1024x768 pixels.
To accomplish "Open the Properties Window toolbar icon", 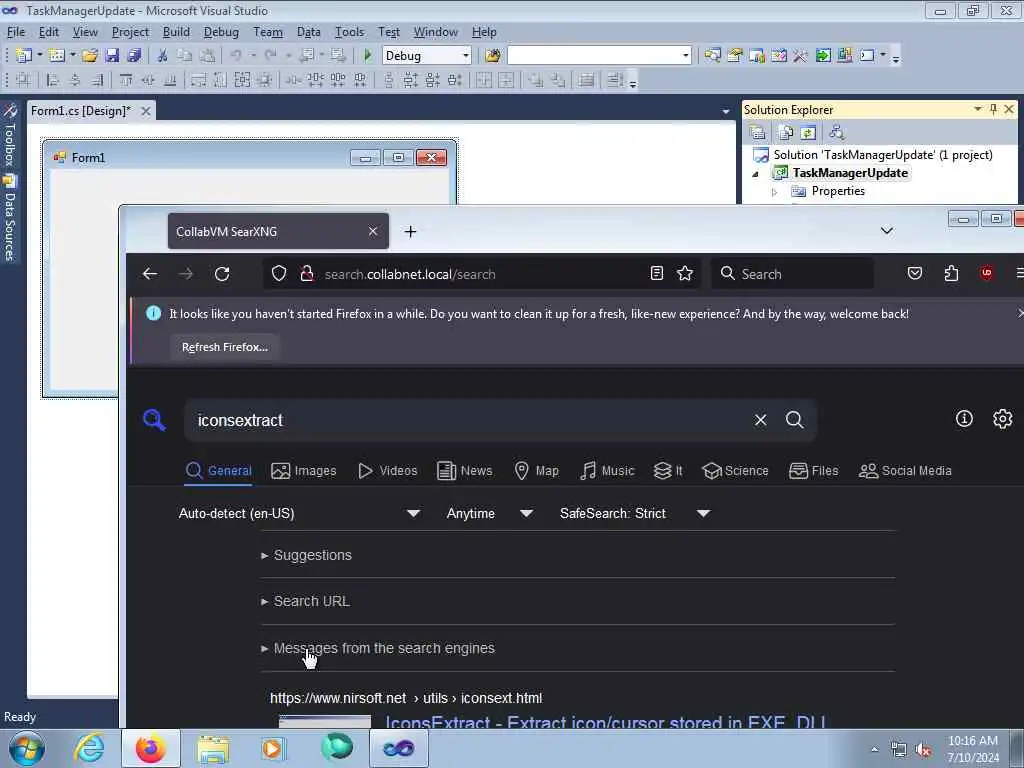I will click(735, 56).
